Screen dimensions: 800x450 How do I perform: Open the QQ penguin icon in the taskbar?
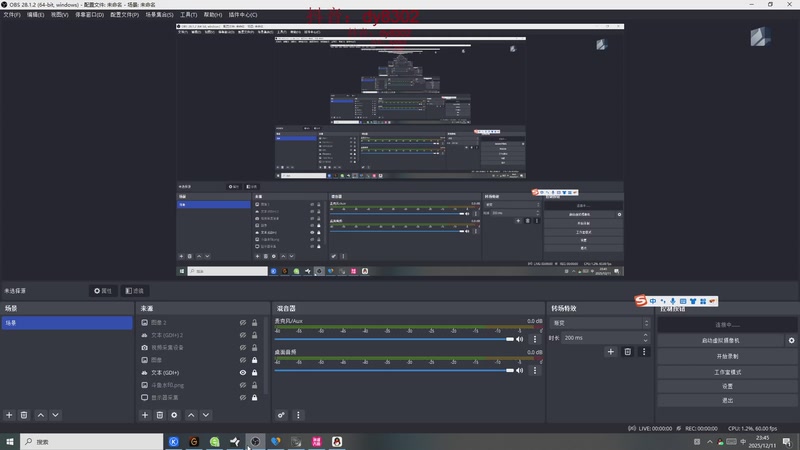click(x=337, y=441)
